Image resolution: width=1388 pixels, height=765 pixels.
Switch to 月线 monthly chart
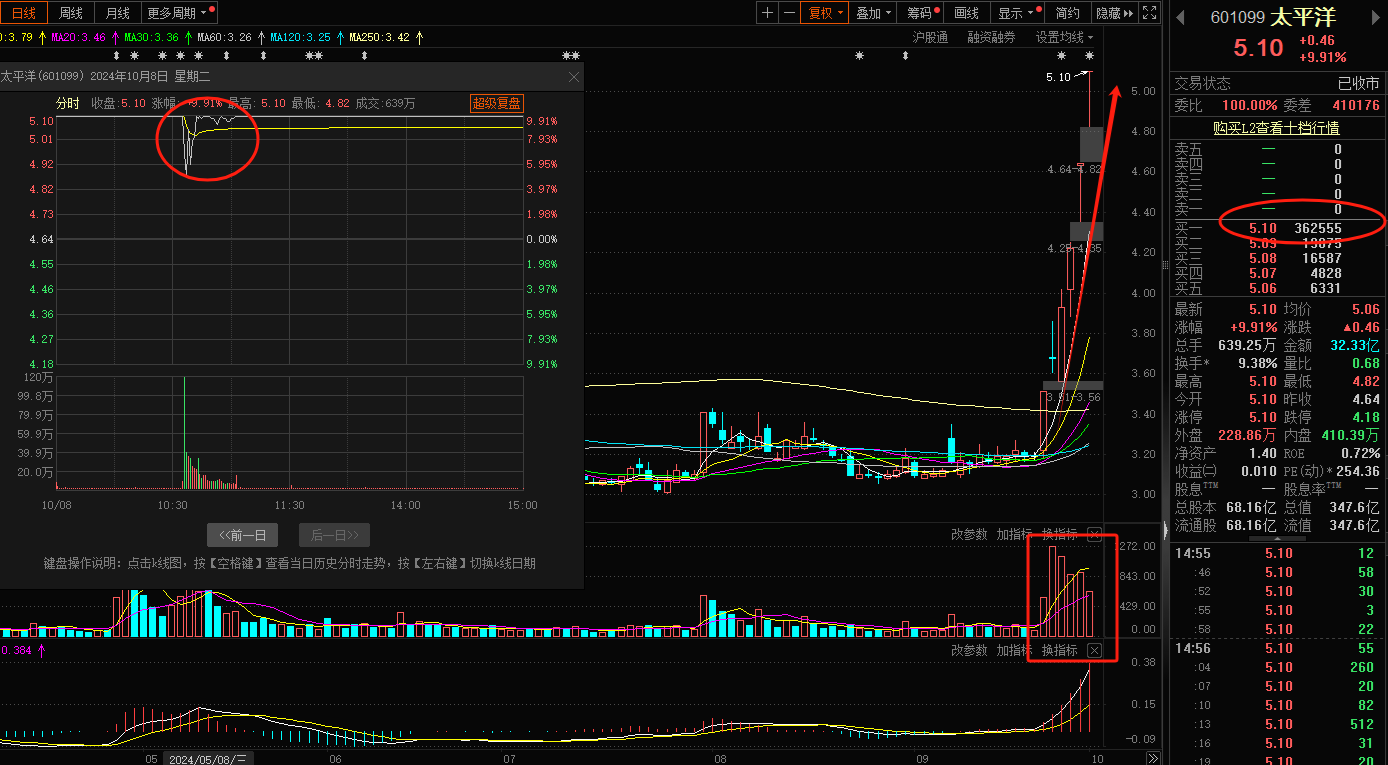pyautogui.click(x=118, y=13)
